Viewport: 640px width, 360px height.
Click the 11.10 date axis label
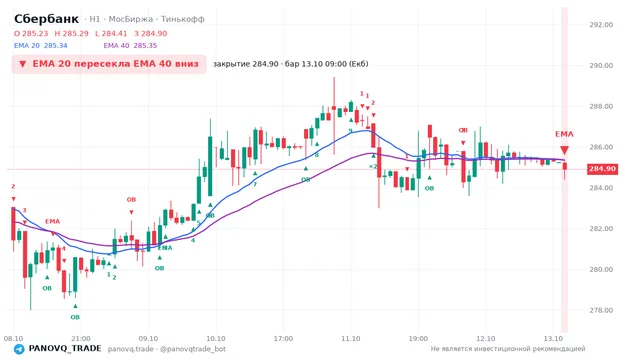(351, 339)
